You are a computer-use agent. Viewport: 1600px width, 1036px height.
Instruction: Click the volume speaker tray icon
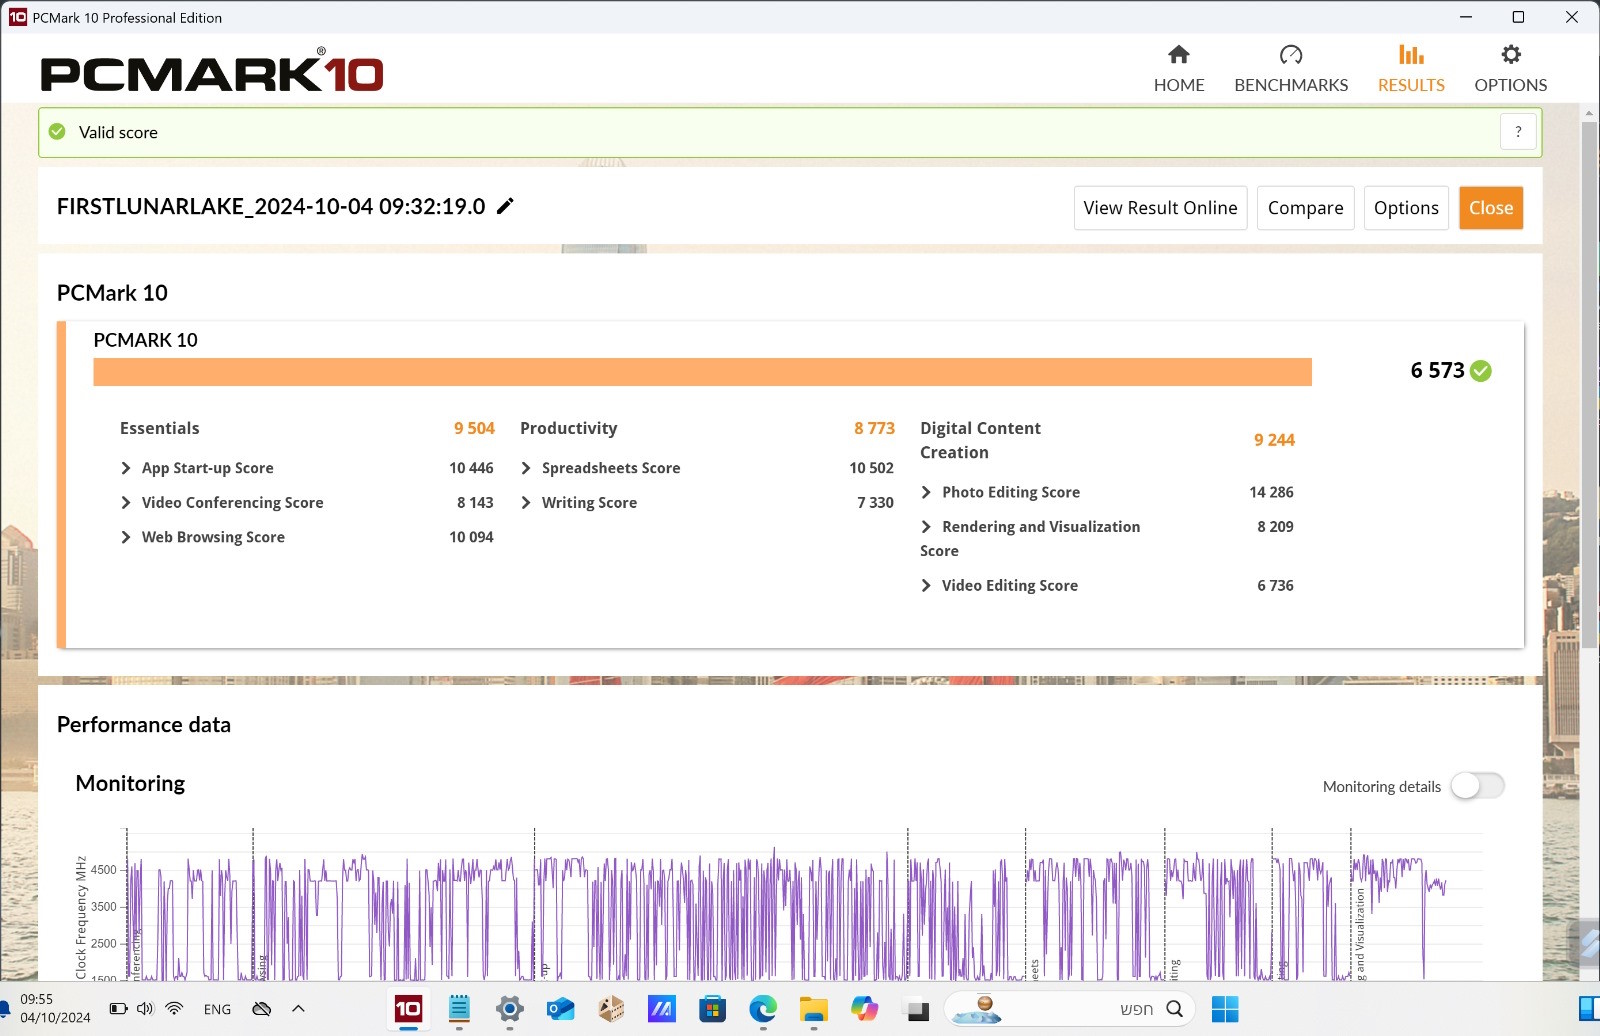coord(146,1009)
